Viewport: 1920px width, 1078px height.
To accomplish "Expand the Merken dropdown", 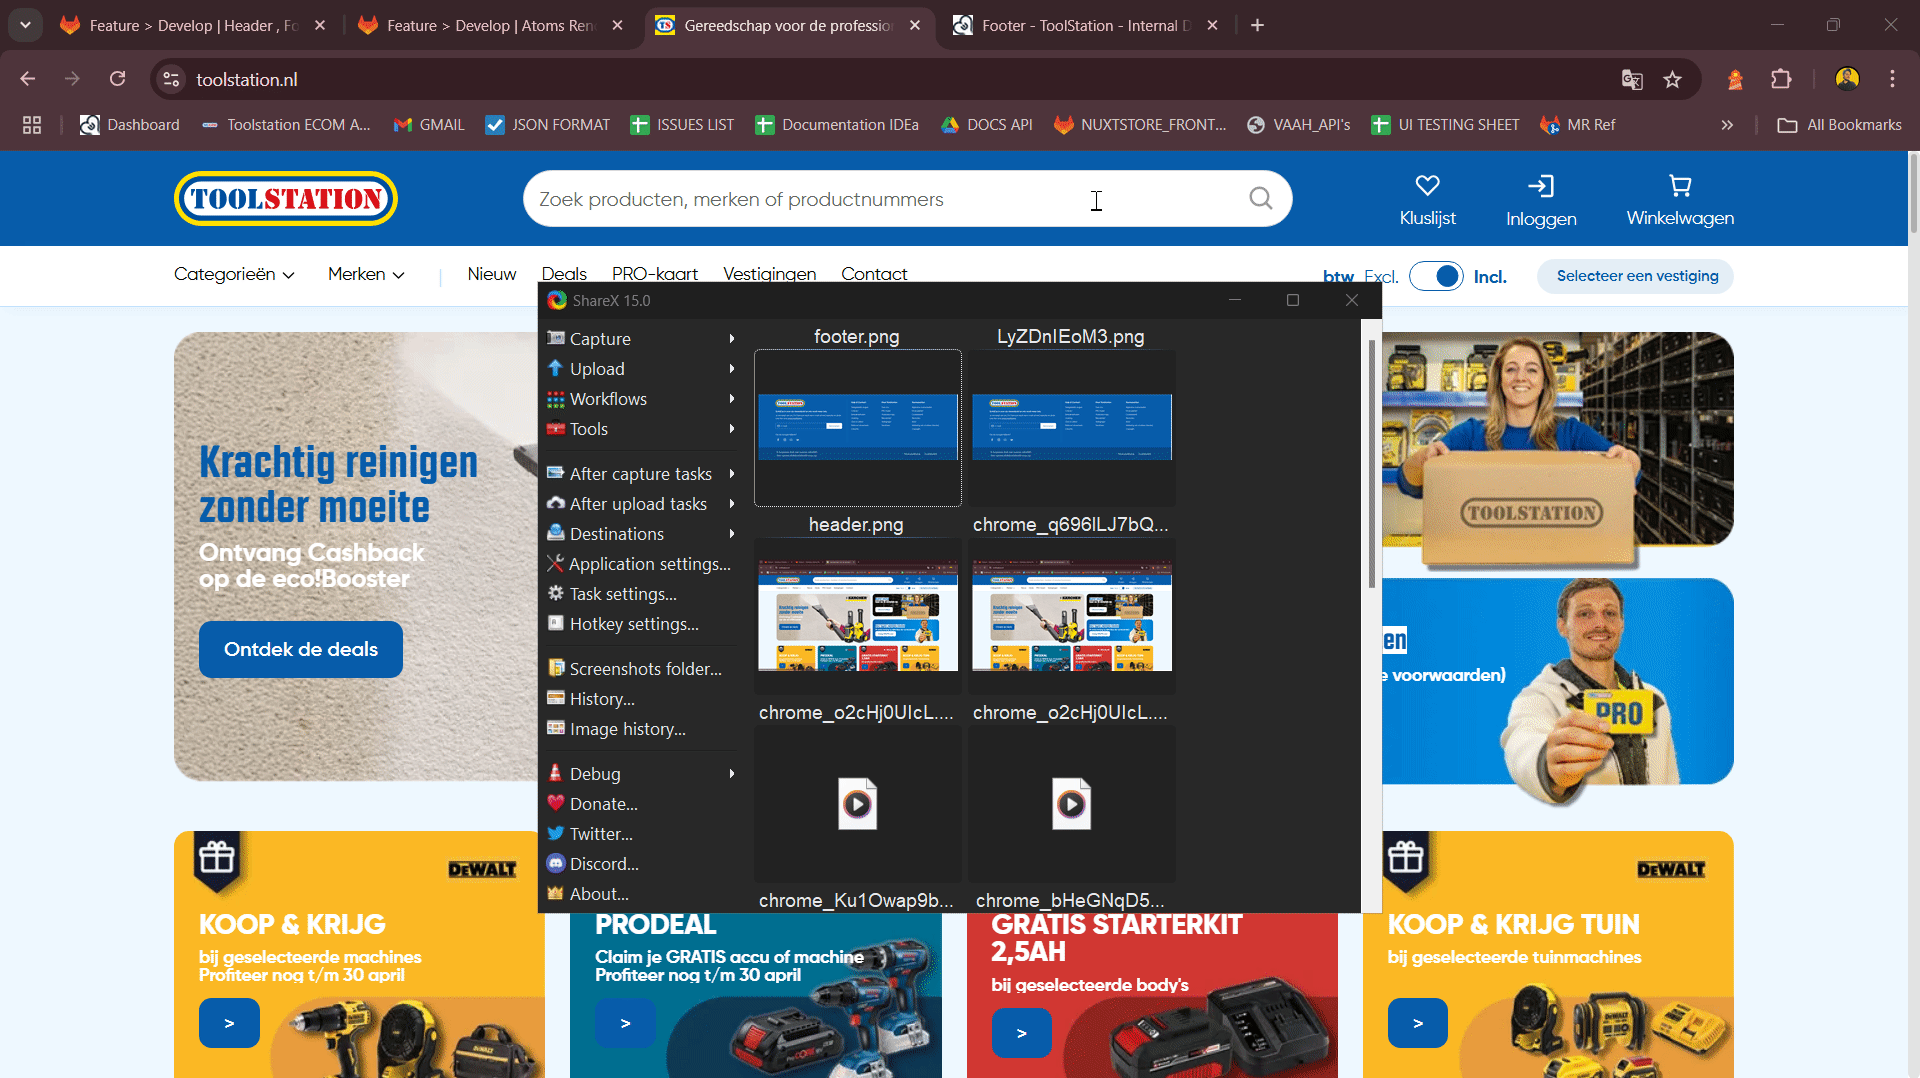I will point(366,274).
